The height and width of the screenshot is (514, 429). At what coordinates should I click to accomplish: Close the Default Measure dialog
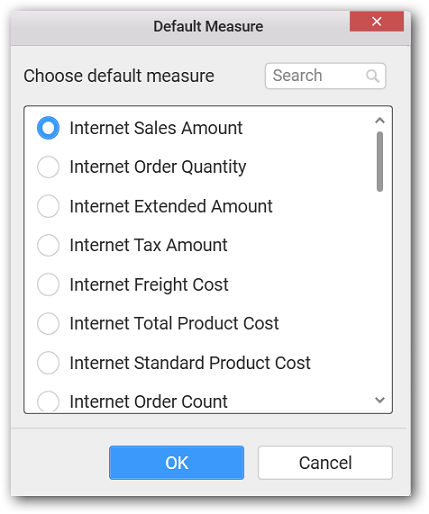tap(377, 21)
